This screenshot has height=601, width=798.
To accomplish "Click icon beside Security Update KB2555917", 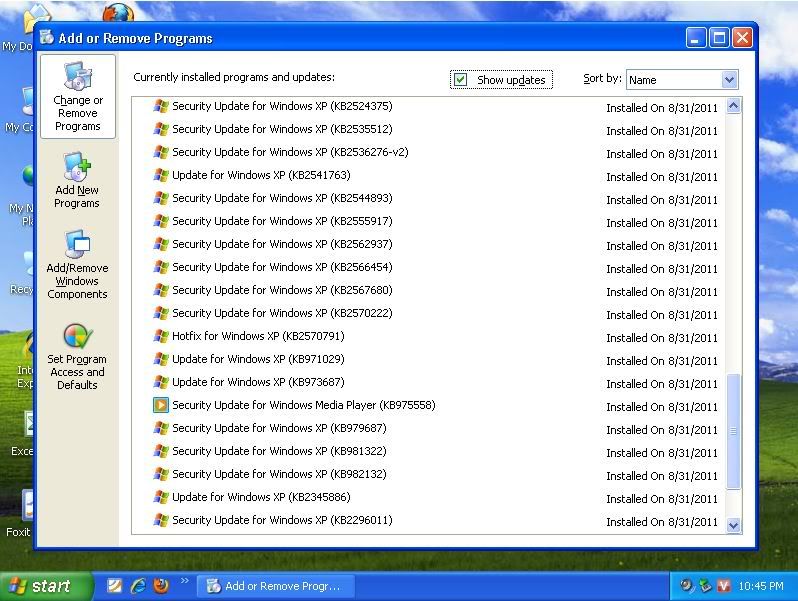I will [161, 221].
